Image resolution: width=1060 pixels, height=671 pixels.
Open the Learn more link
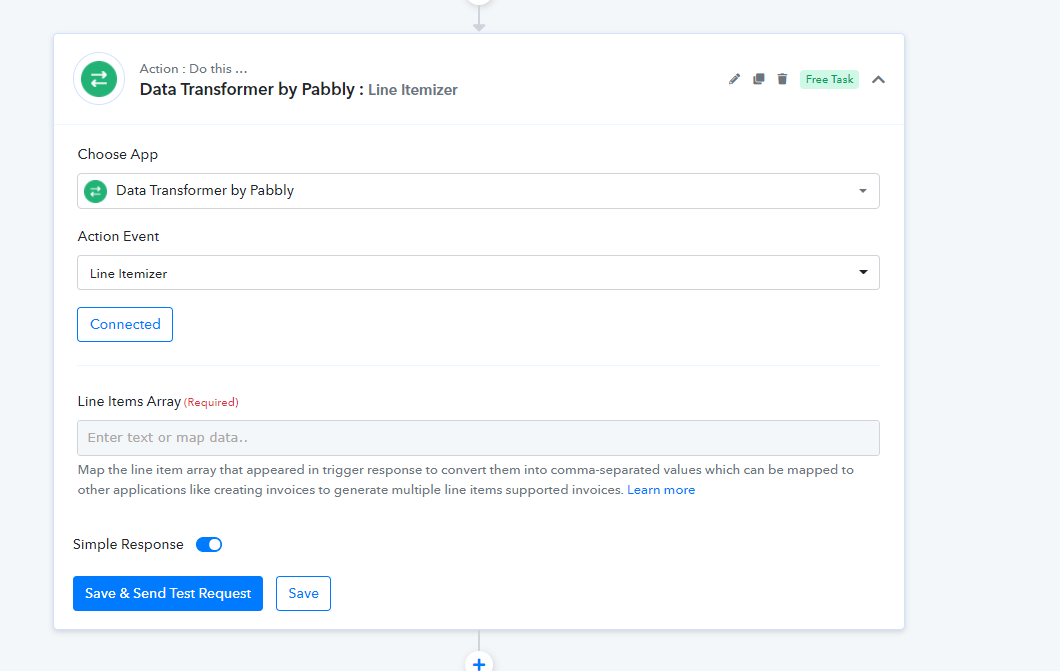pos(660,490)
